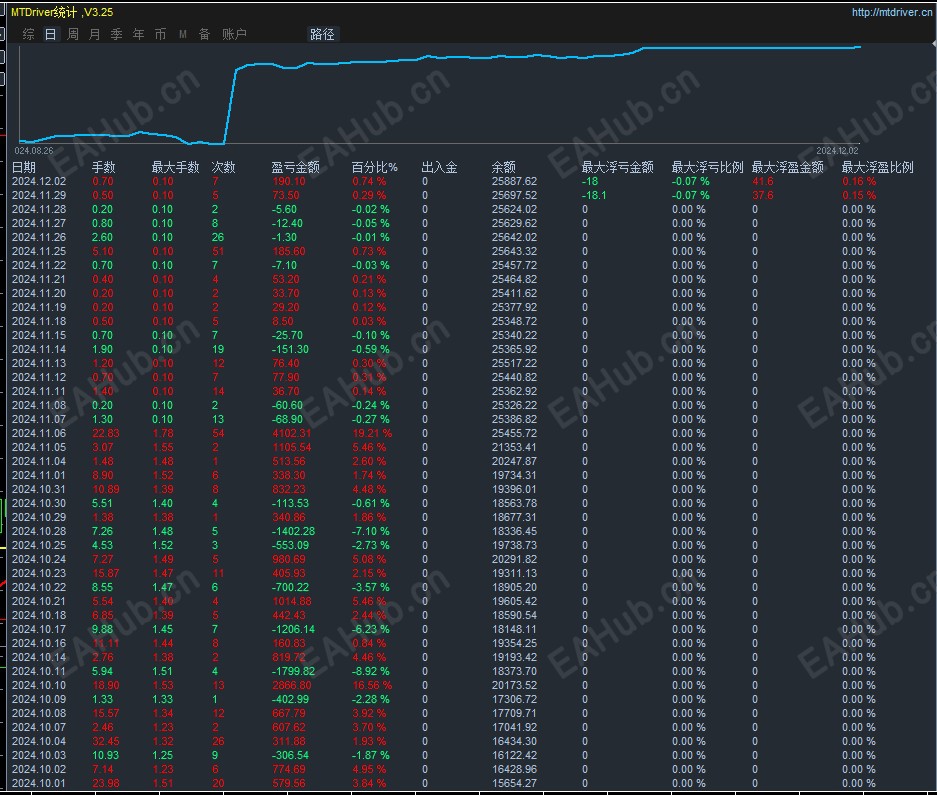Click the balance value 25887.62
The width and height of the screenshot is (937, 795).
click(x=515, y=181)
